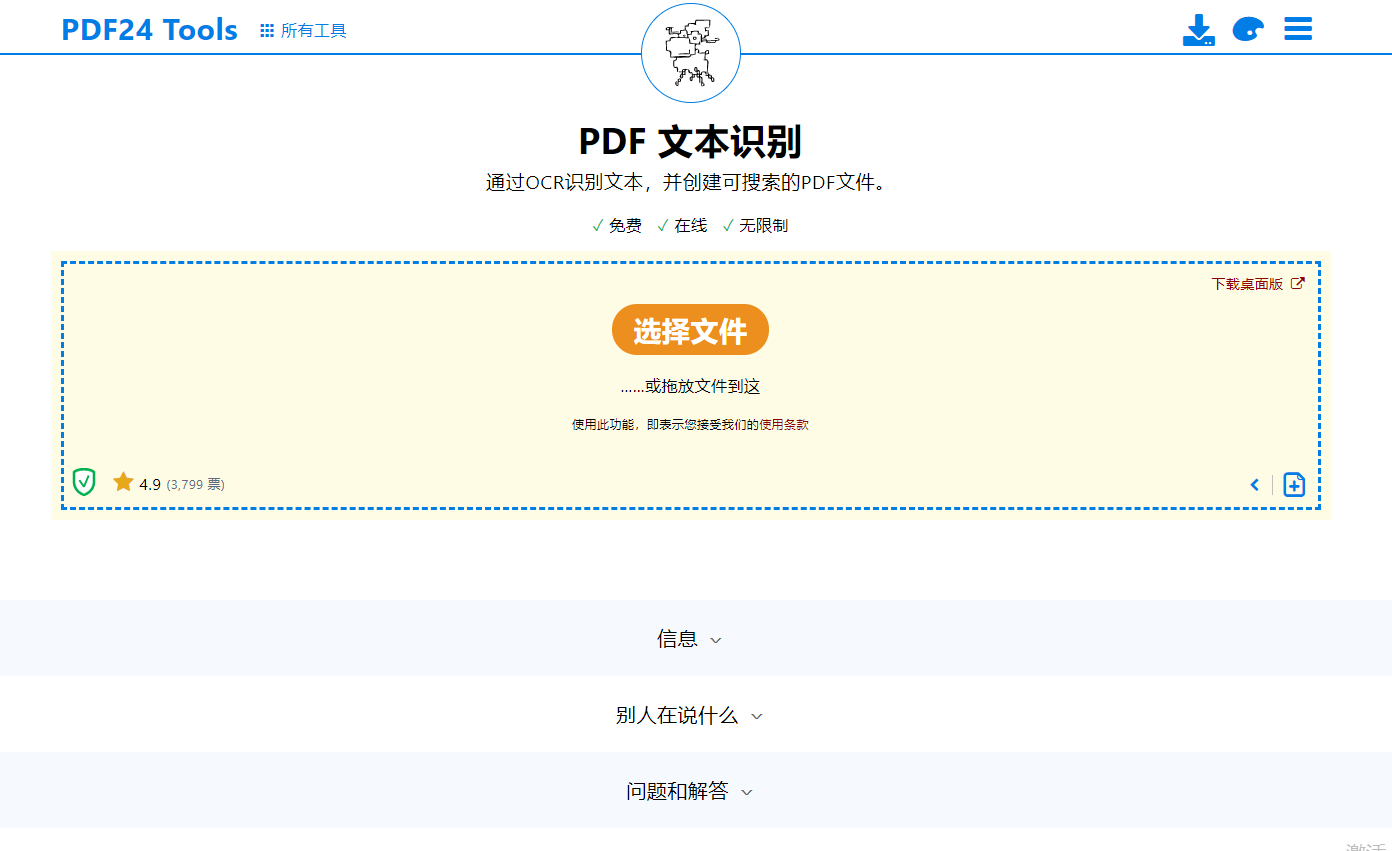Viewport: 1392px width, 851px height.
Task: Click the 无限制 feature label
Action: (x=763, y=226)
